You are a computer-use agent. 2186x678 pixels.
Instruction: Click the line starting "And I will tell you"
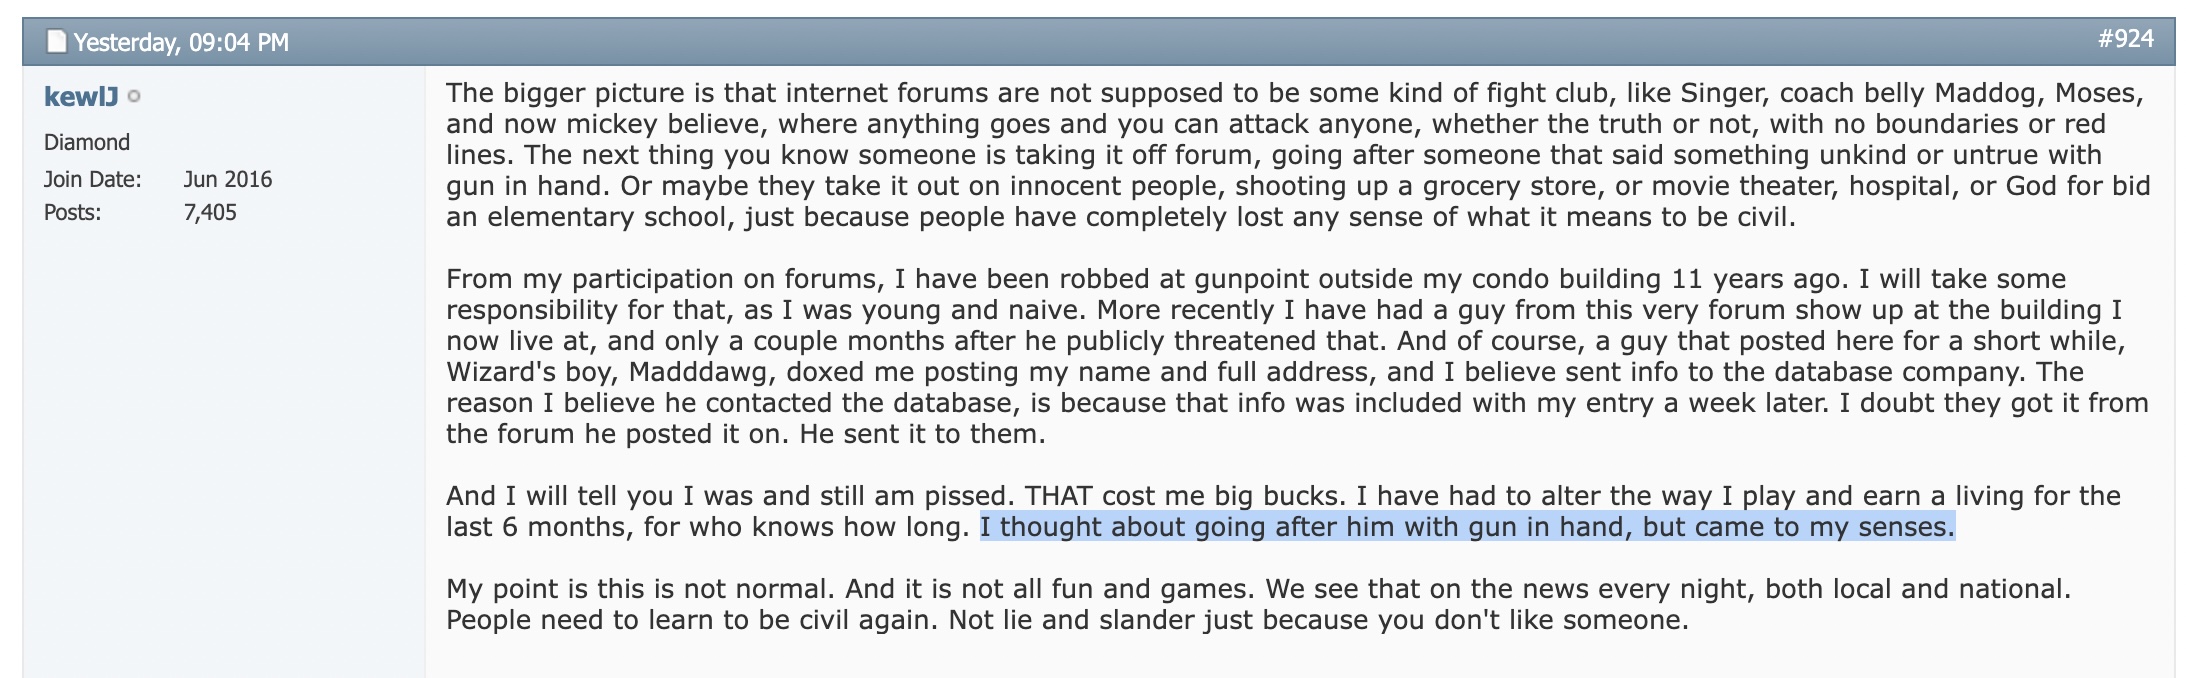(1283, 496)
